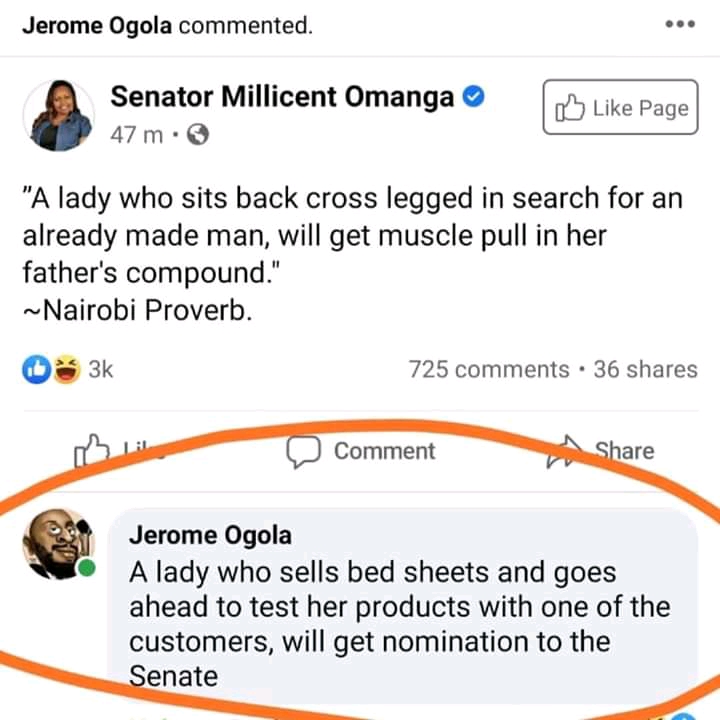
Task: Click the green active status dot
Action: click(88, 569)
